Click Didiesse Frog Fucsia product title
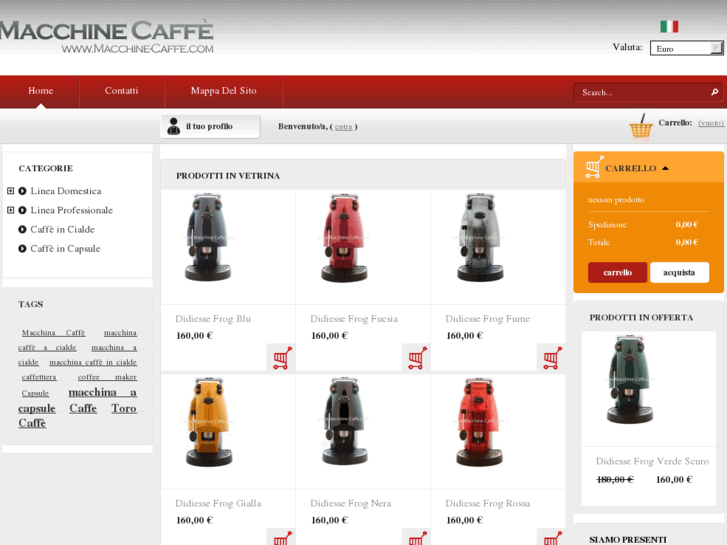727x545 pixels. pos(354,319)
